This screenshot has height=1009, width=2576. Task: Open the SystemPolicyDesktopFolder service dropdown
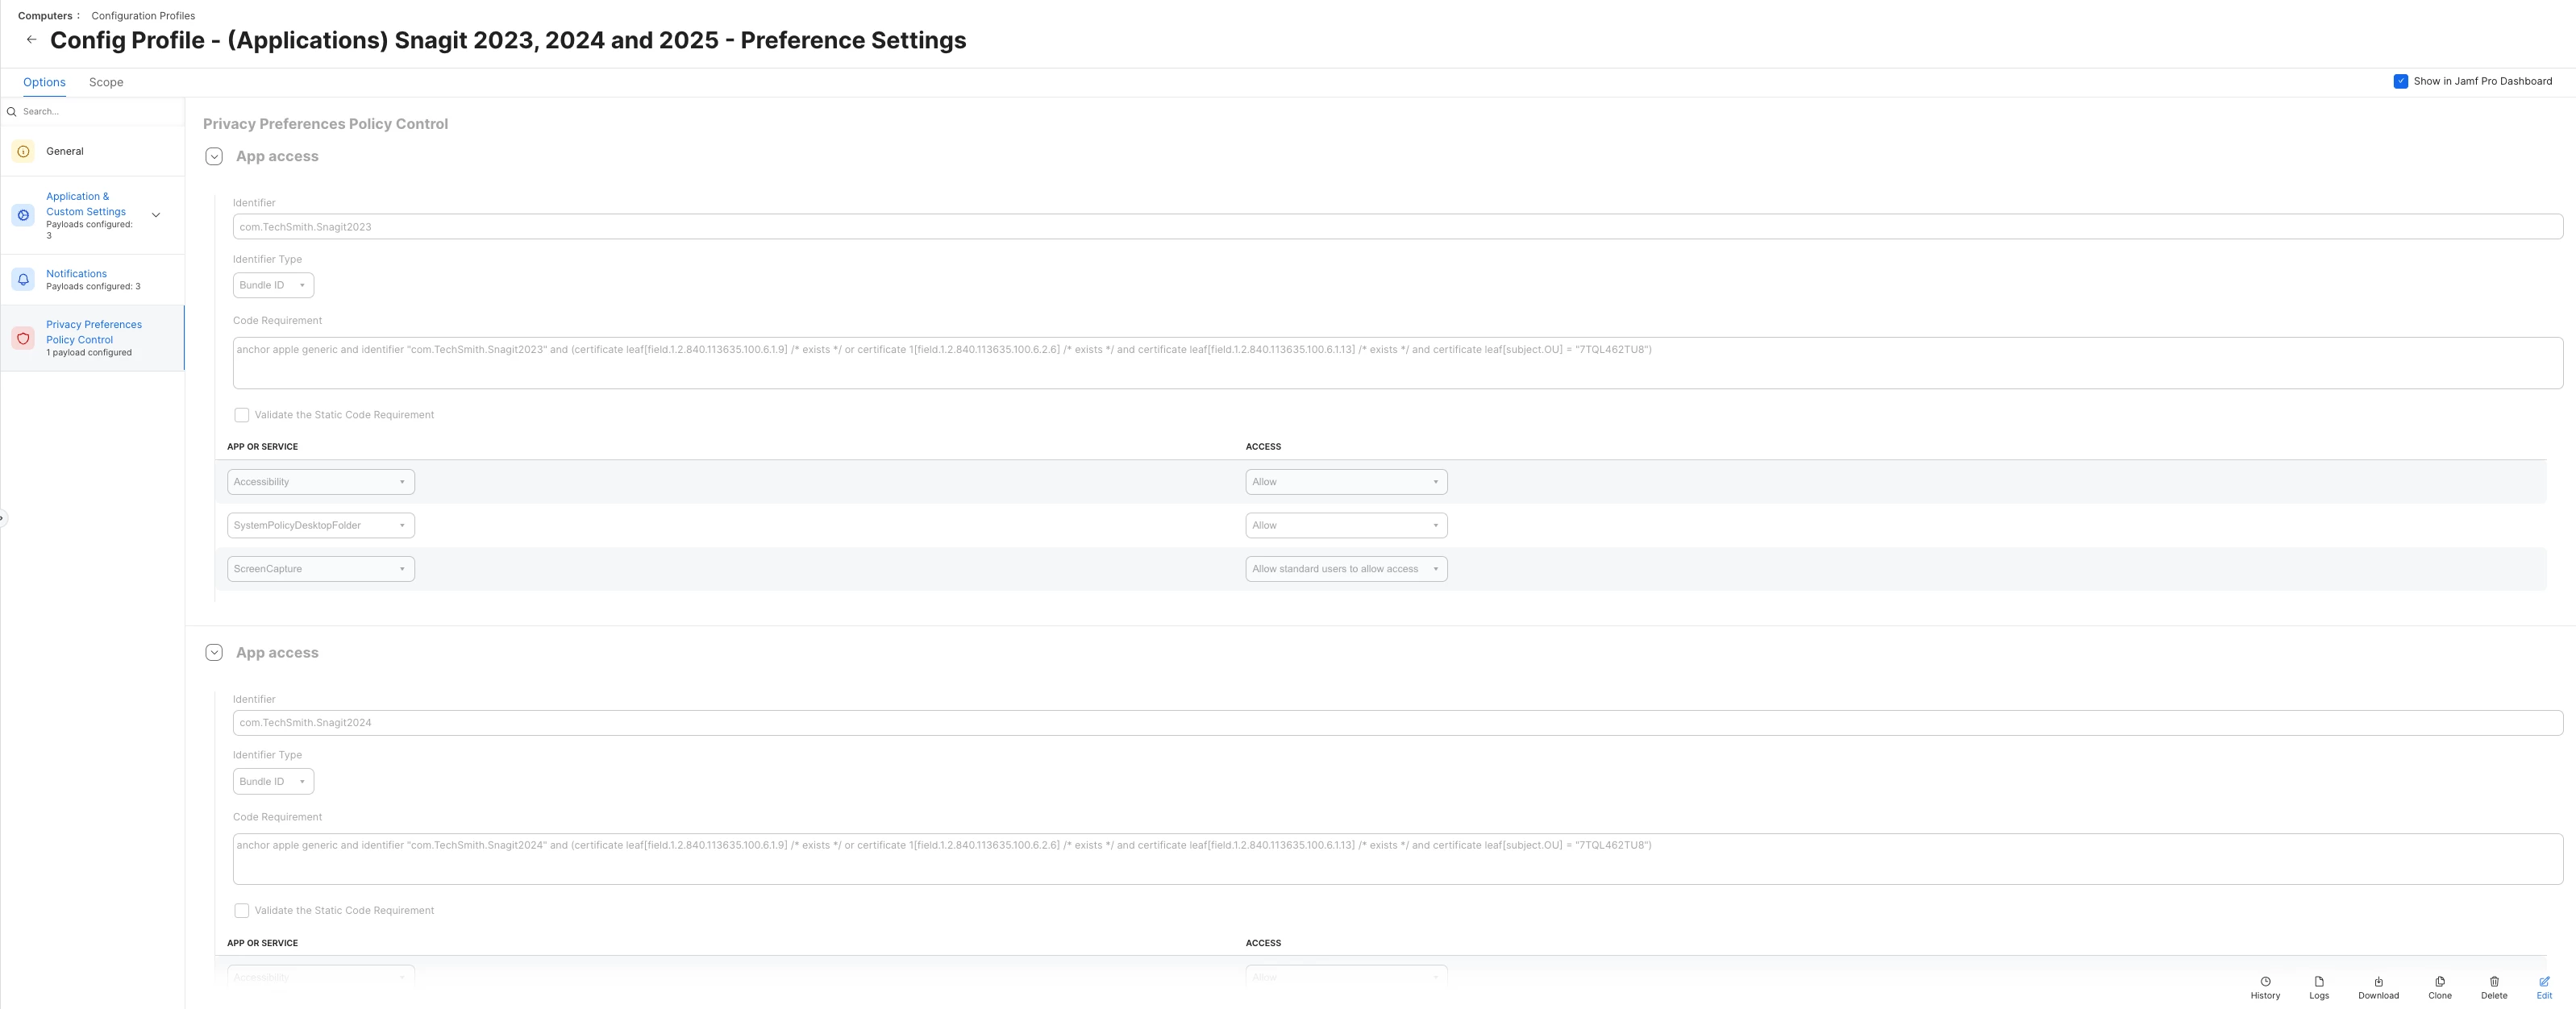click(x=321, y=526)
